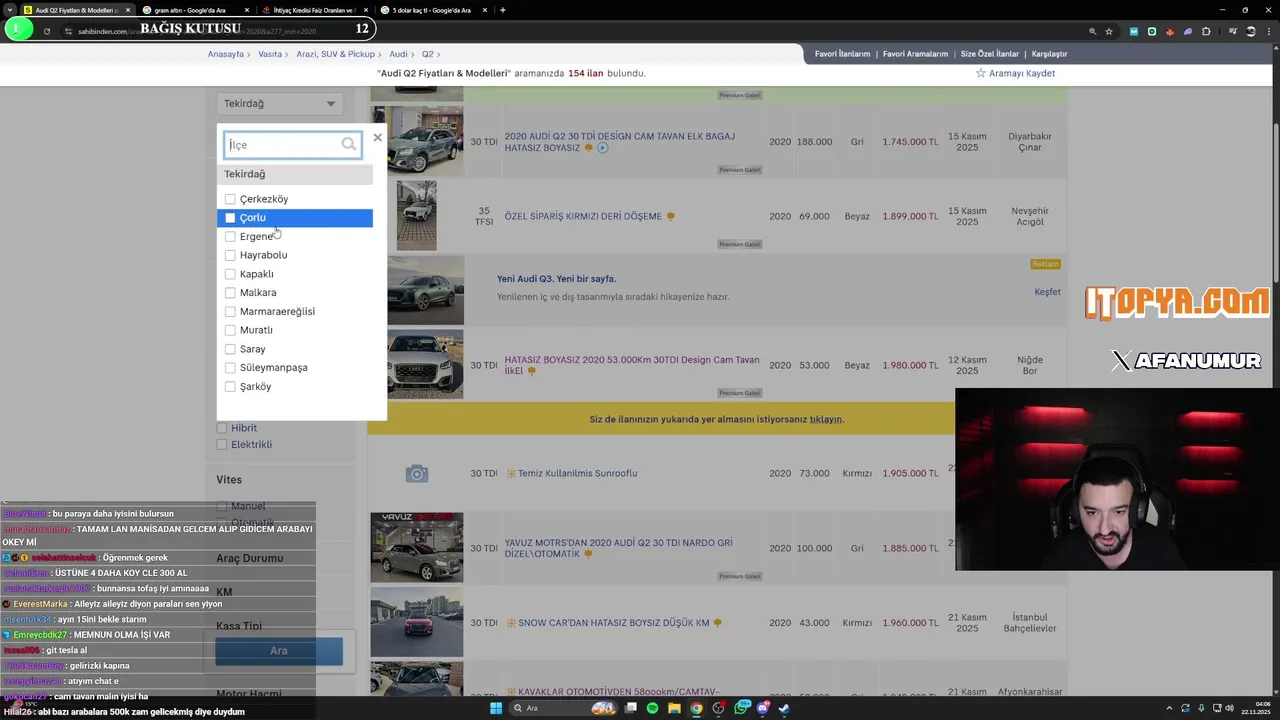Screen dimensions: 1280x720
Task: Switch to 5 dolar kaç tl tab
Action: pyautogui.click(x=432, y=10)
